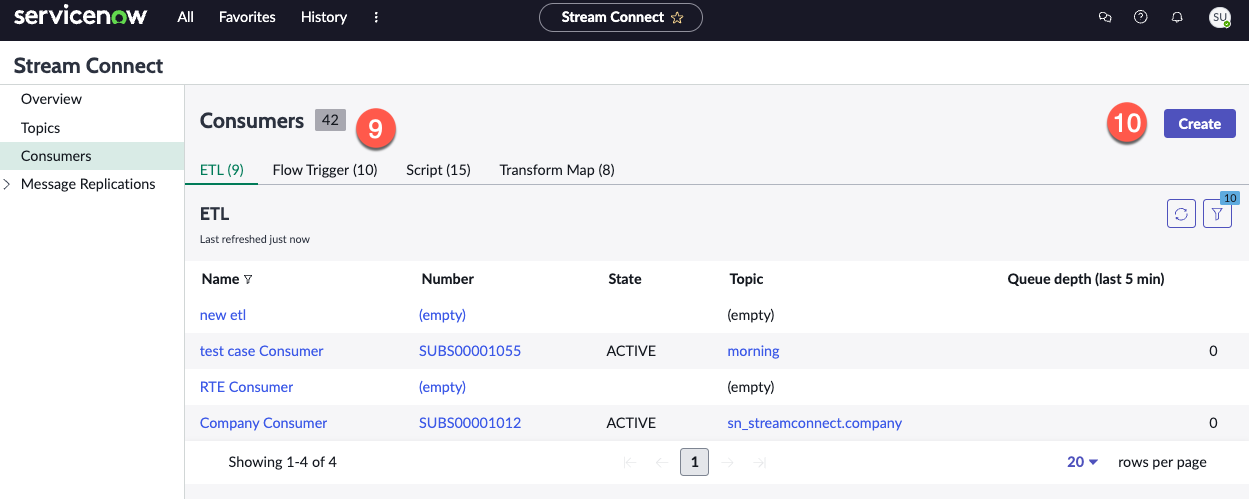Open the SU user avatar menu
Screen dimensions: 1249x499
click(x=1219, y=17)
